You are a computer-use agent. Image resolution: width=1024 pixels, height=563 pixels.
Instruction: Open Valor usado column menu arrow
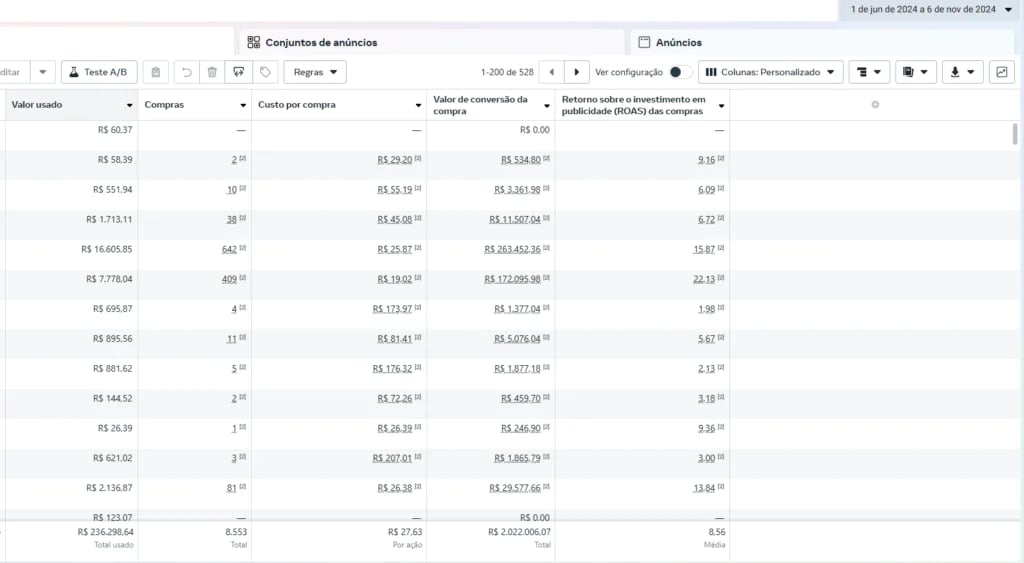(129, 105)
